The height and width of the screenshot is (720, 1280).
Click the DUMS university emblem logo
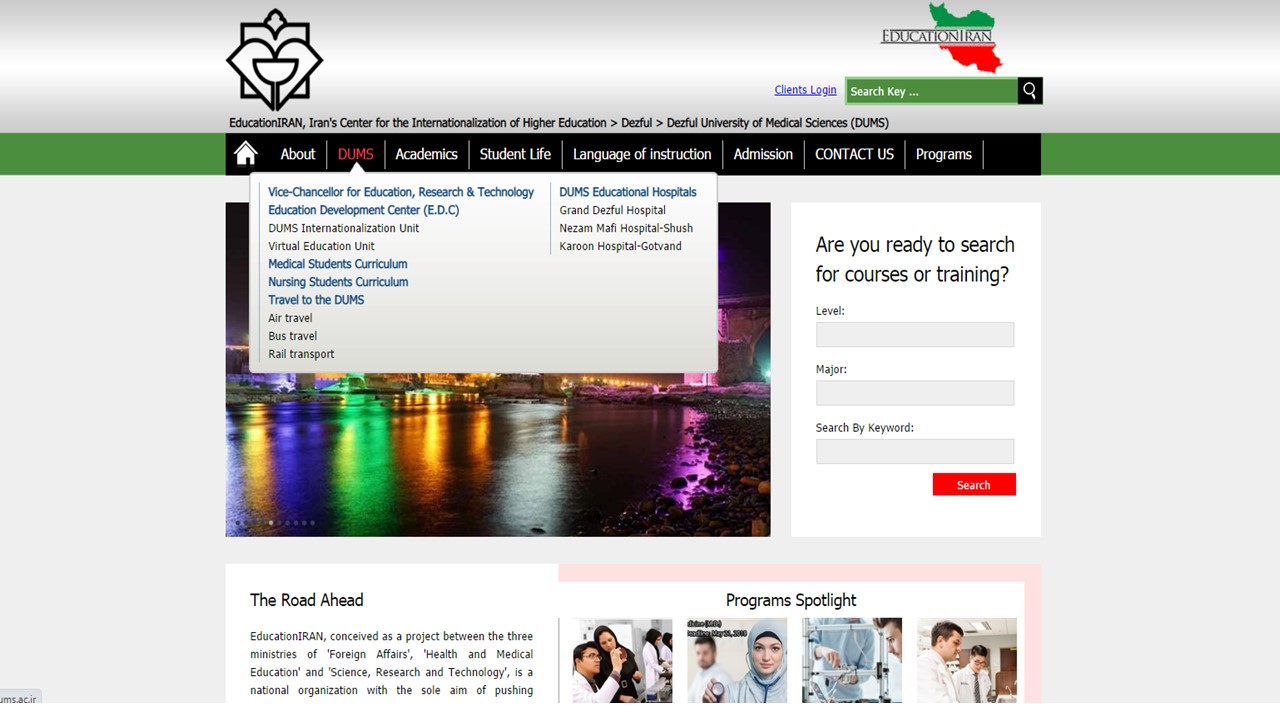(x=274, y=60)
